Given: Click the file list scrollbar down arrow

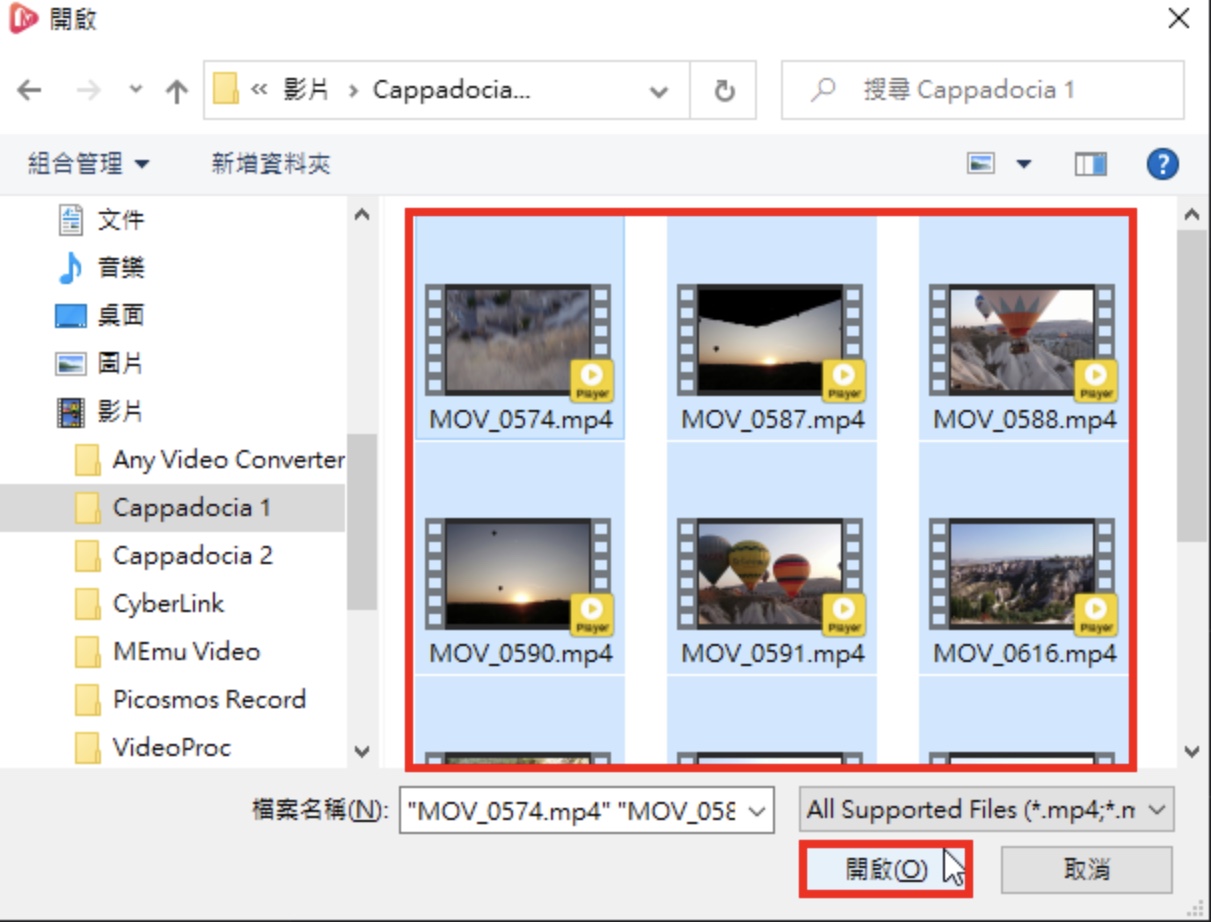Looking at the screenshot, I should [x=1191, y=751].
